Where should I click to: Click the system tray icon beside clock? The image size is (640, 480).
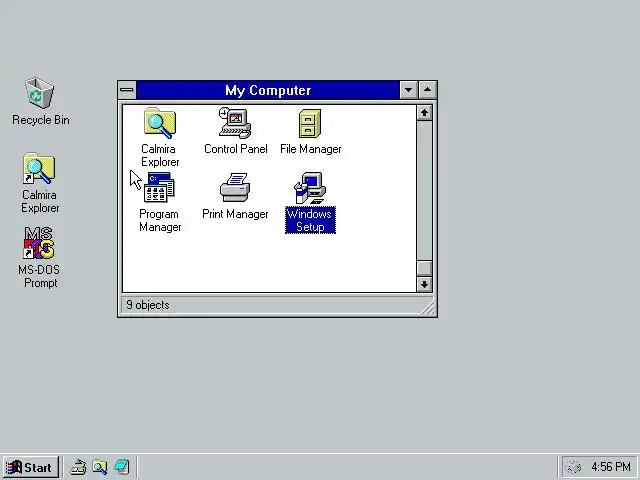point(574,467)
